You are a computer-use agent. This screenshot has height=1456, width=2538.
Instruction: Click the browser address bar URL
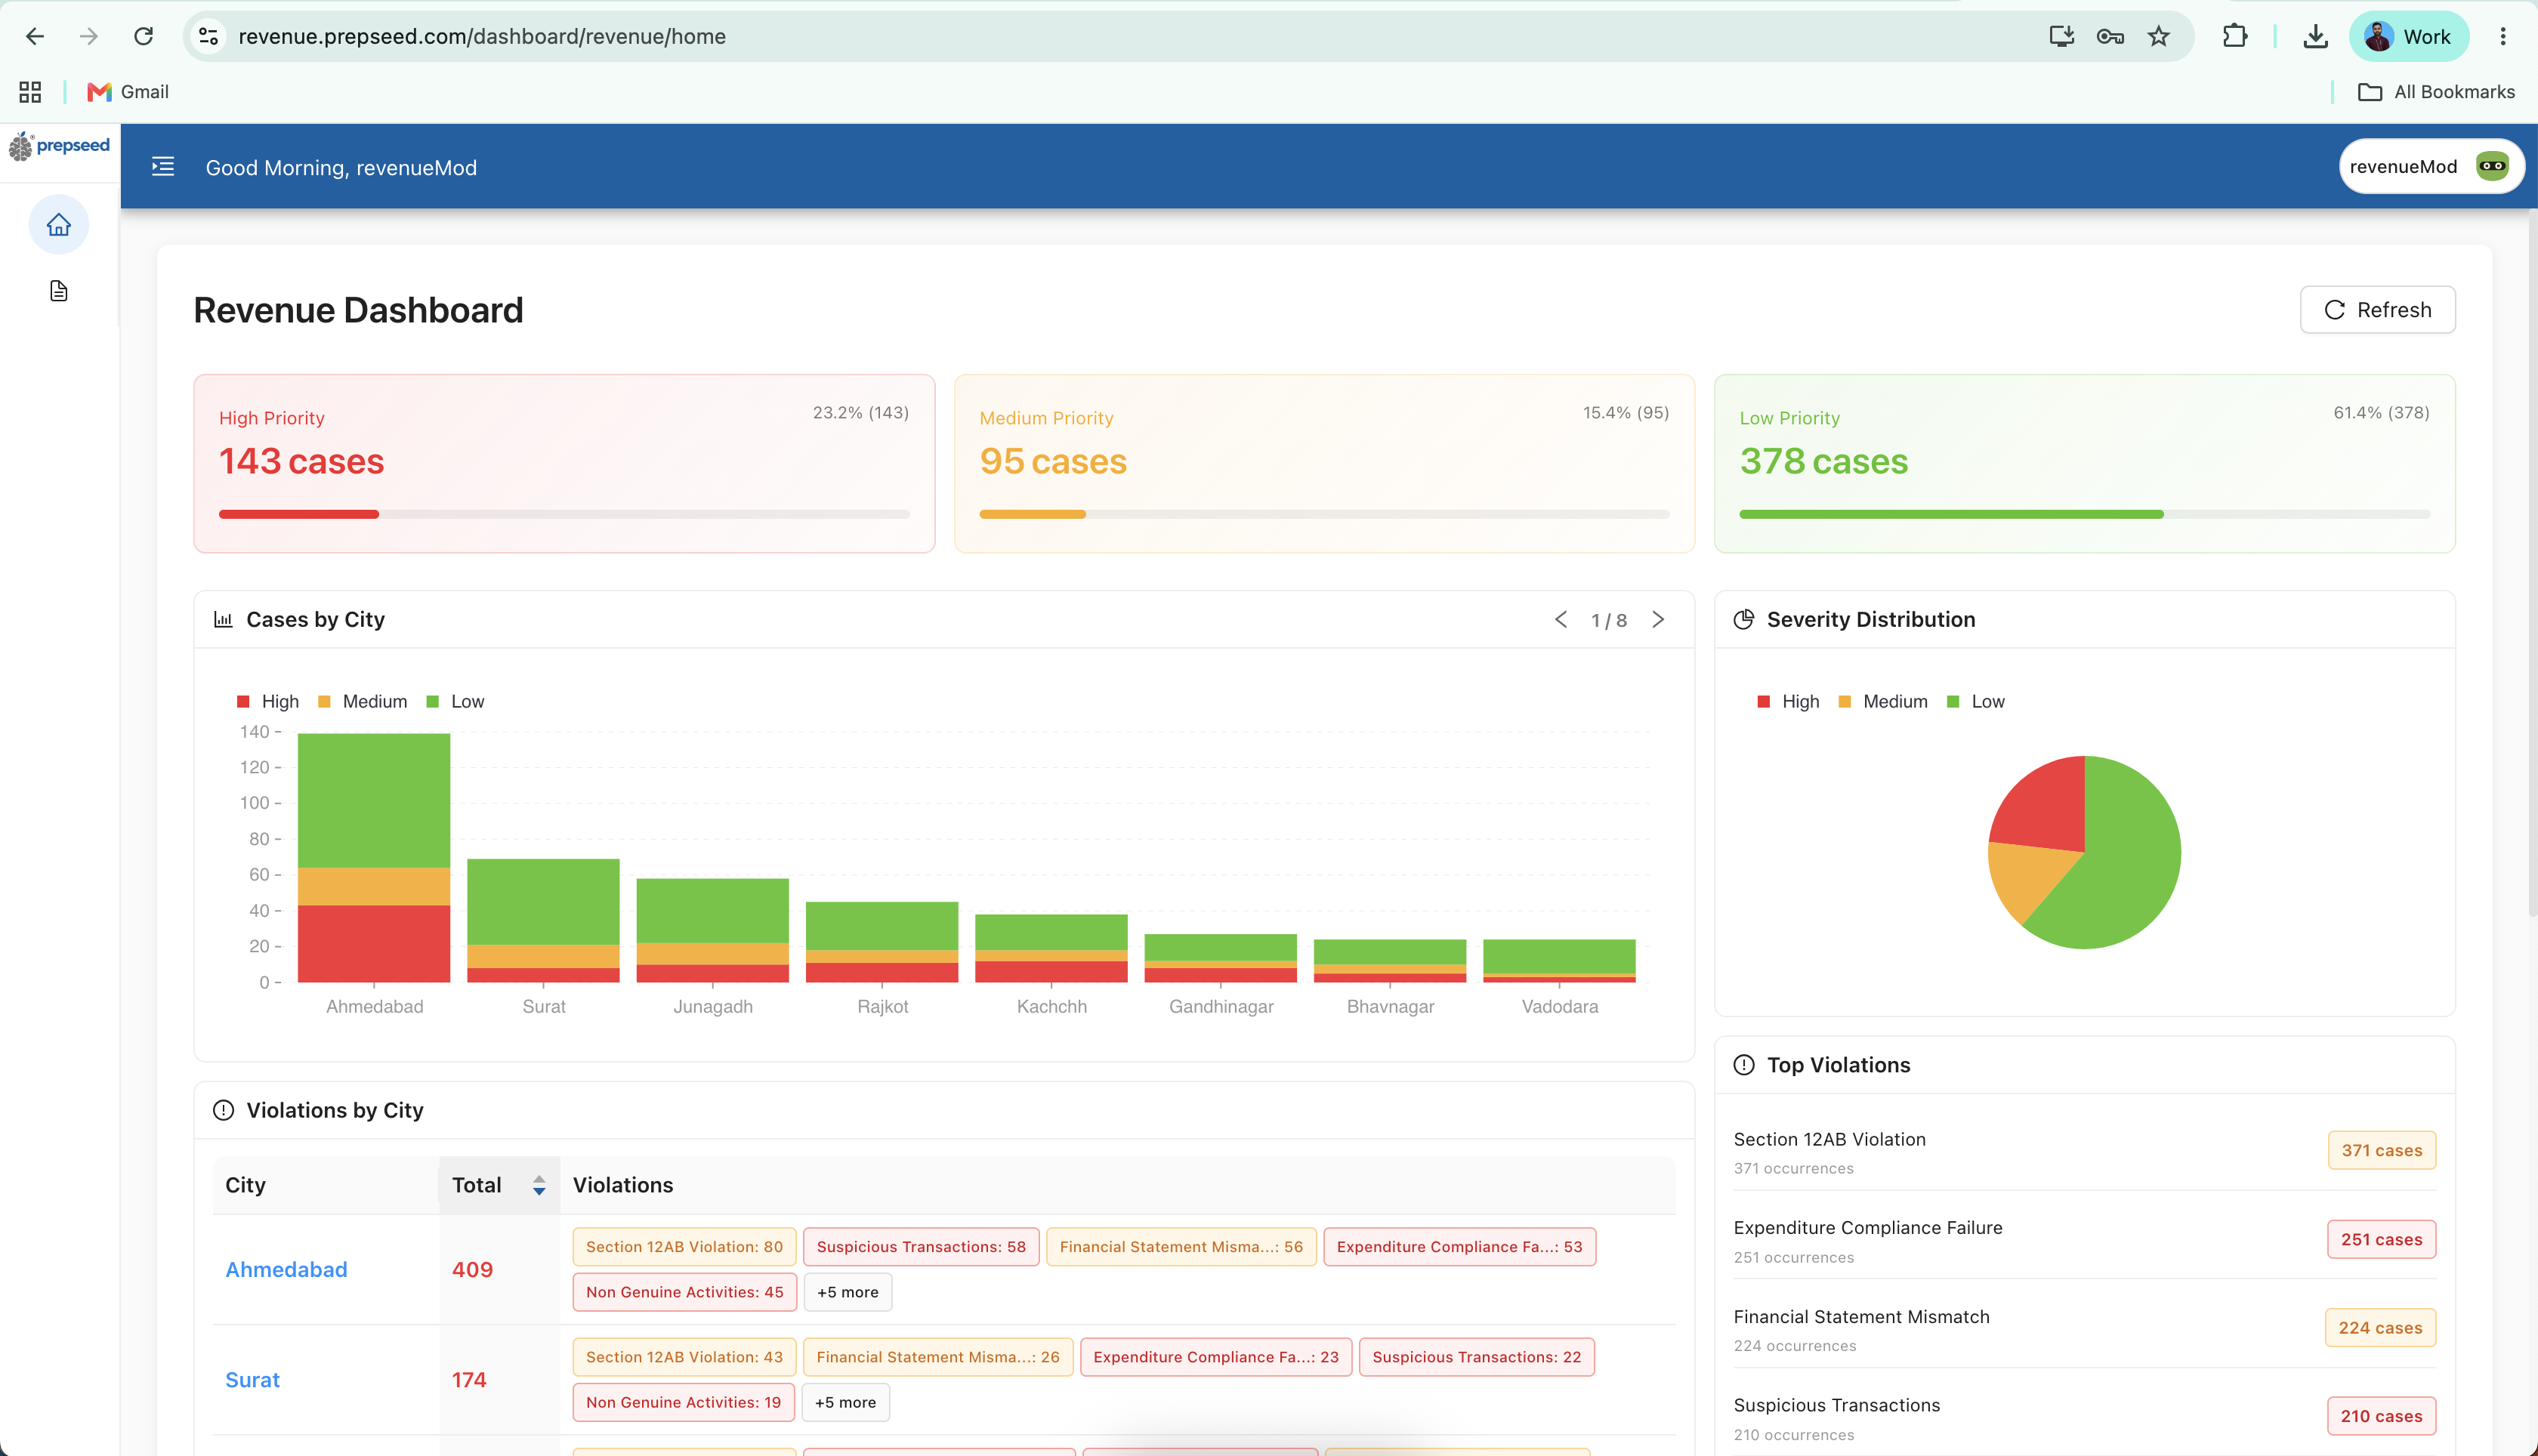click(482, 37)
